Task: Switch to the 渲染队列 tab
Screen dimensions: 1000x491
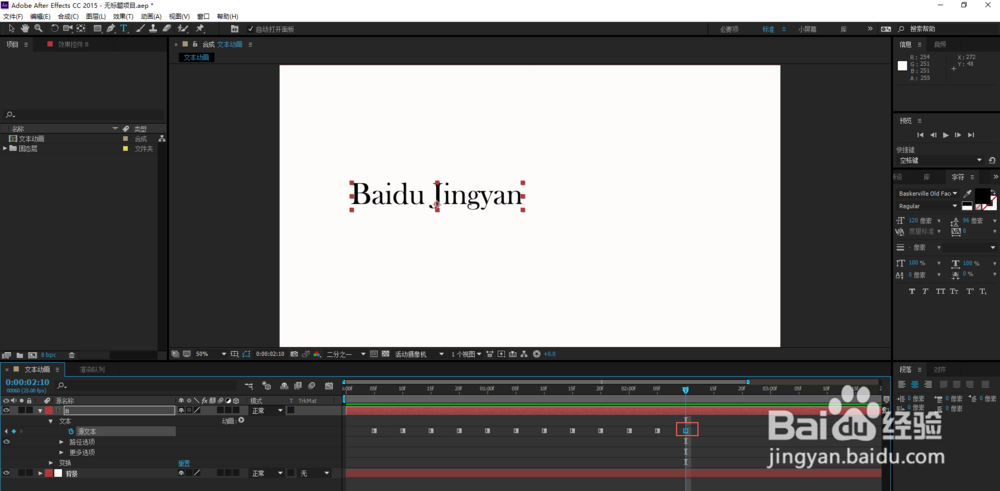Action: 92,369
